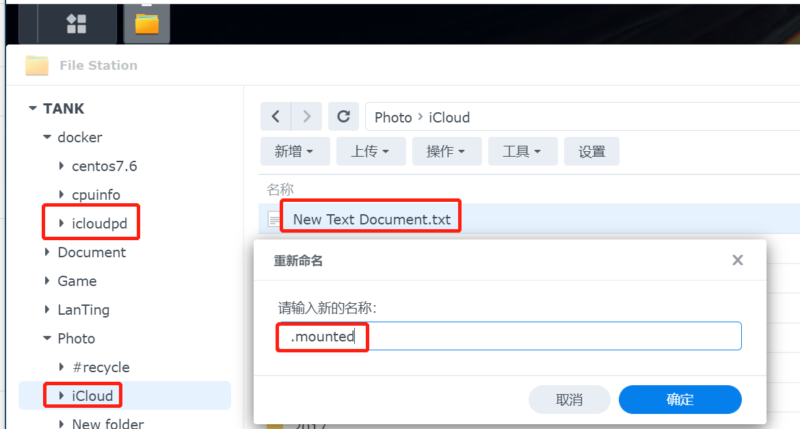Screen dimensions: 800x429
Task: Cancel rename with 取消 button
Action: tap(569, 399)
